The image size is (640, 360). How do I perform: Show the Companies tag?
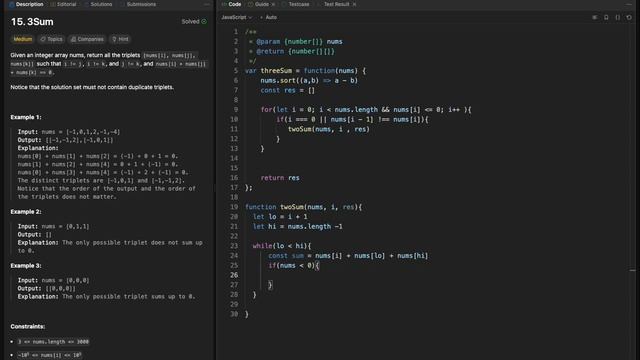87,39
